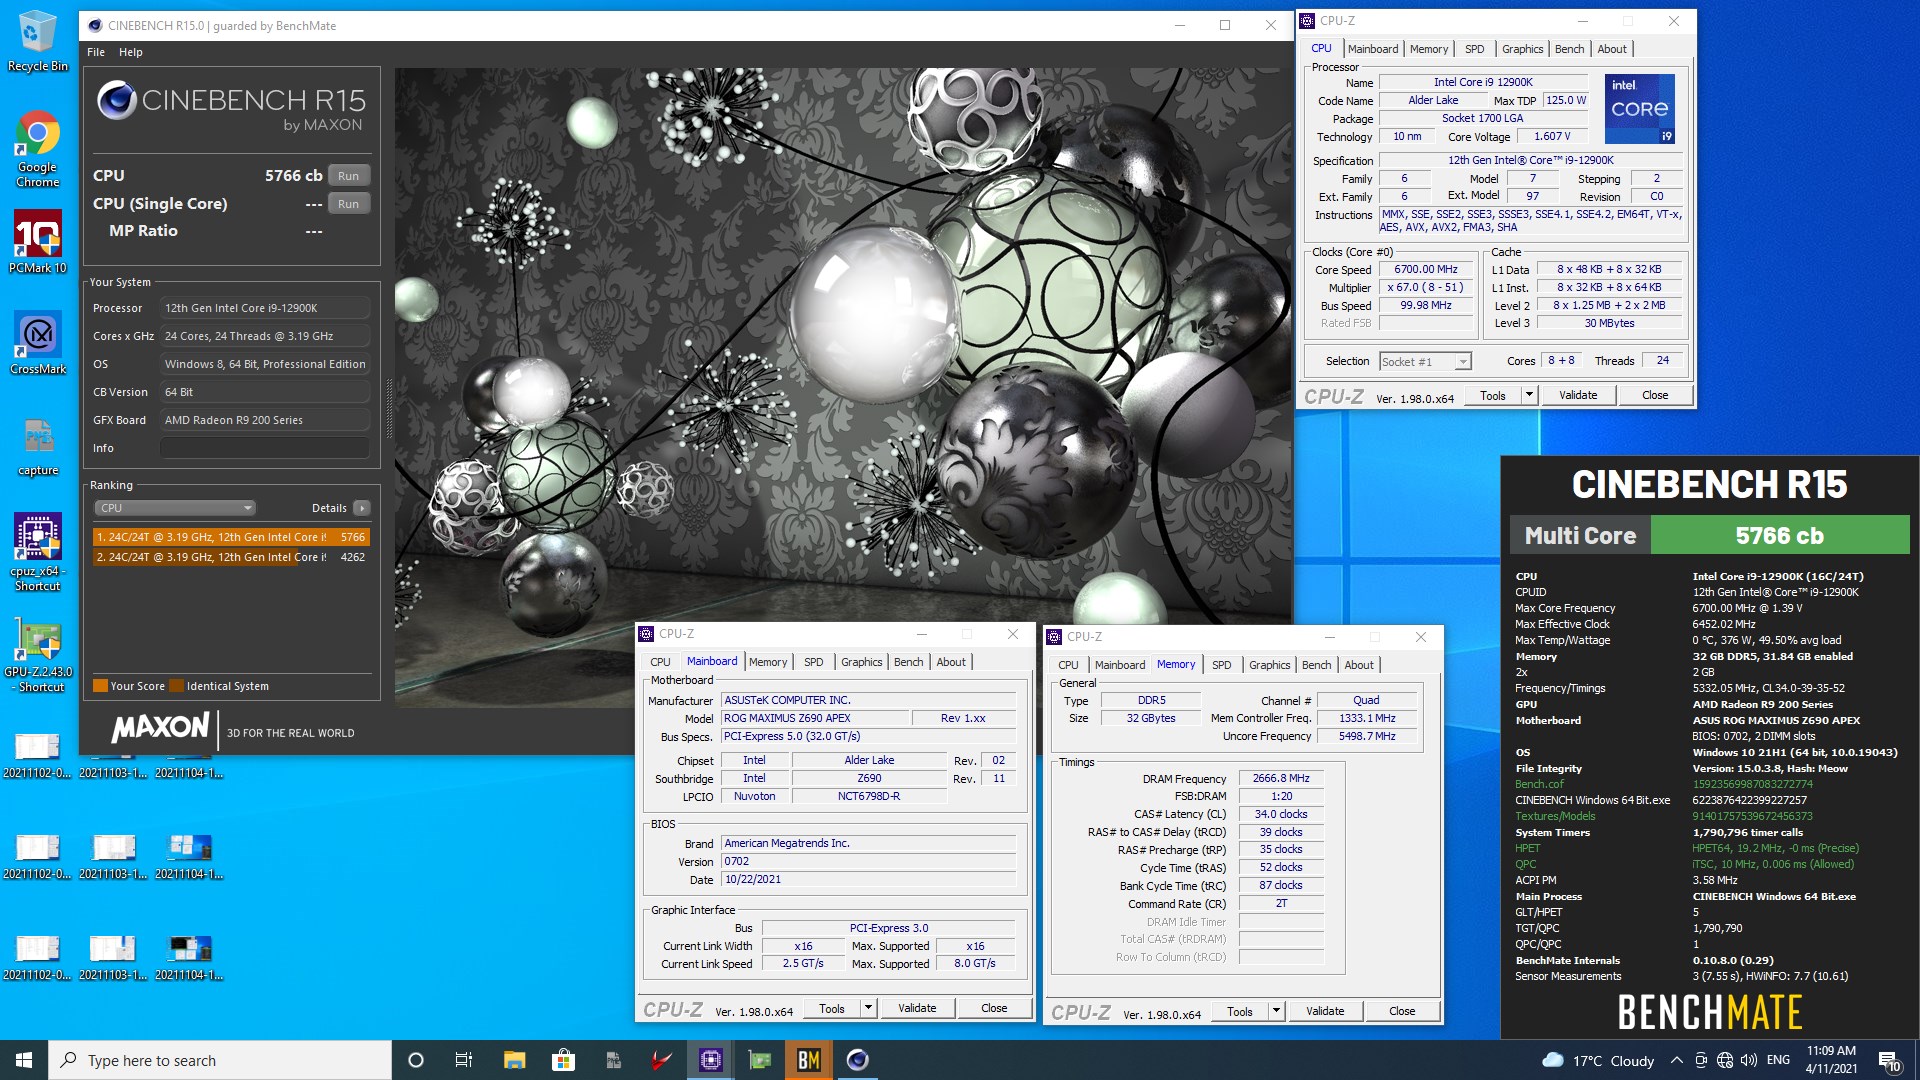Open the File menu in Cinebench
1920x1080 pixels.
96,52
